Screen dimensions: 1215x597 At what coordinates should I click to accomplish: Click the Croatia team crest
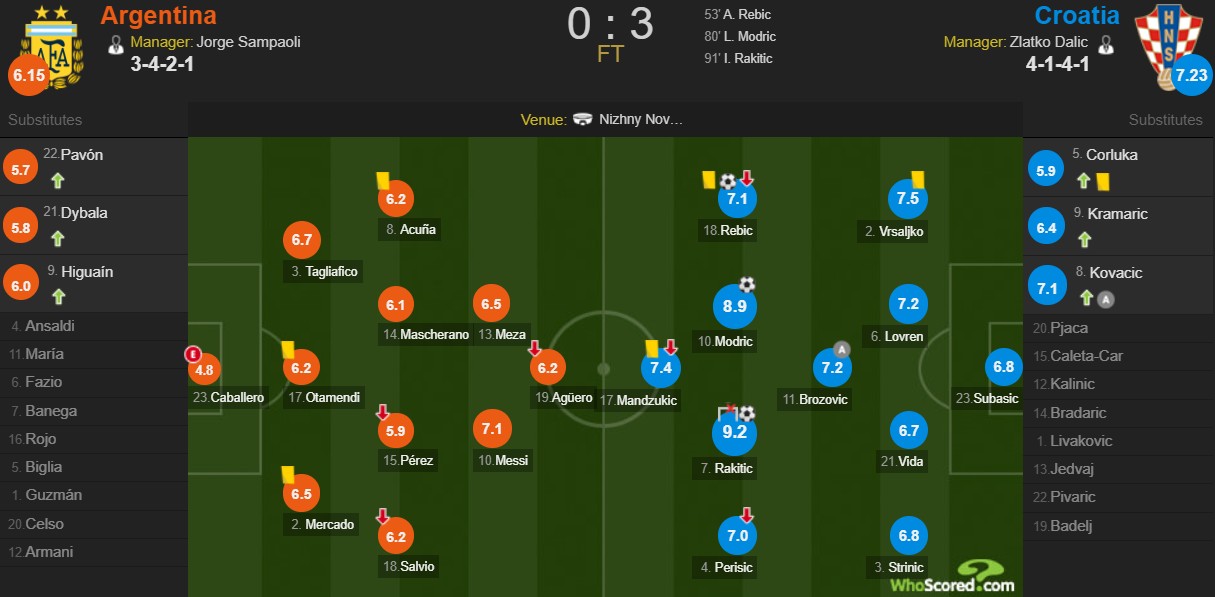1161,47
